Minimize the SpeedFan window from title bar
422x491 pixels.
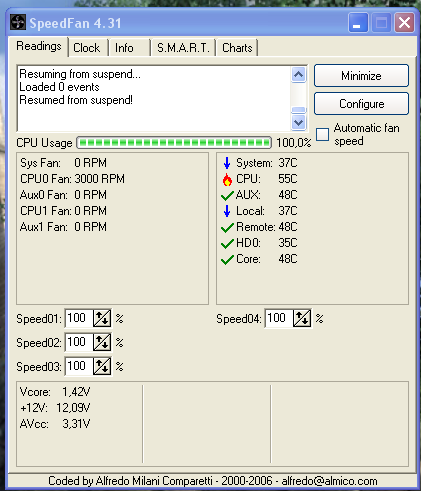pyautogui.click(x=358, y=23)
